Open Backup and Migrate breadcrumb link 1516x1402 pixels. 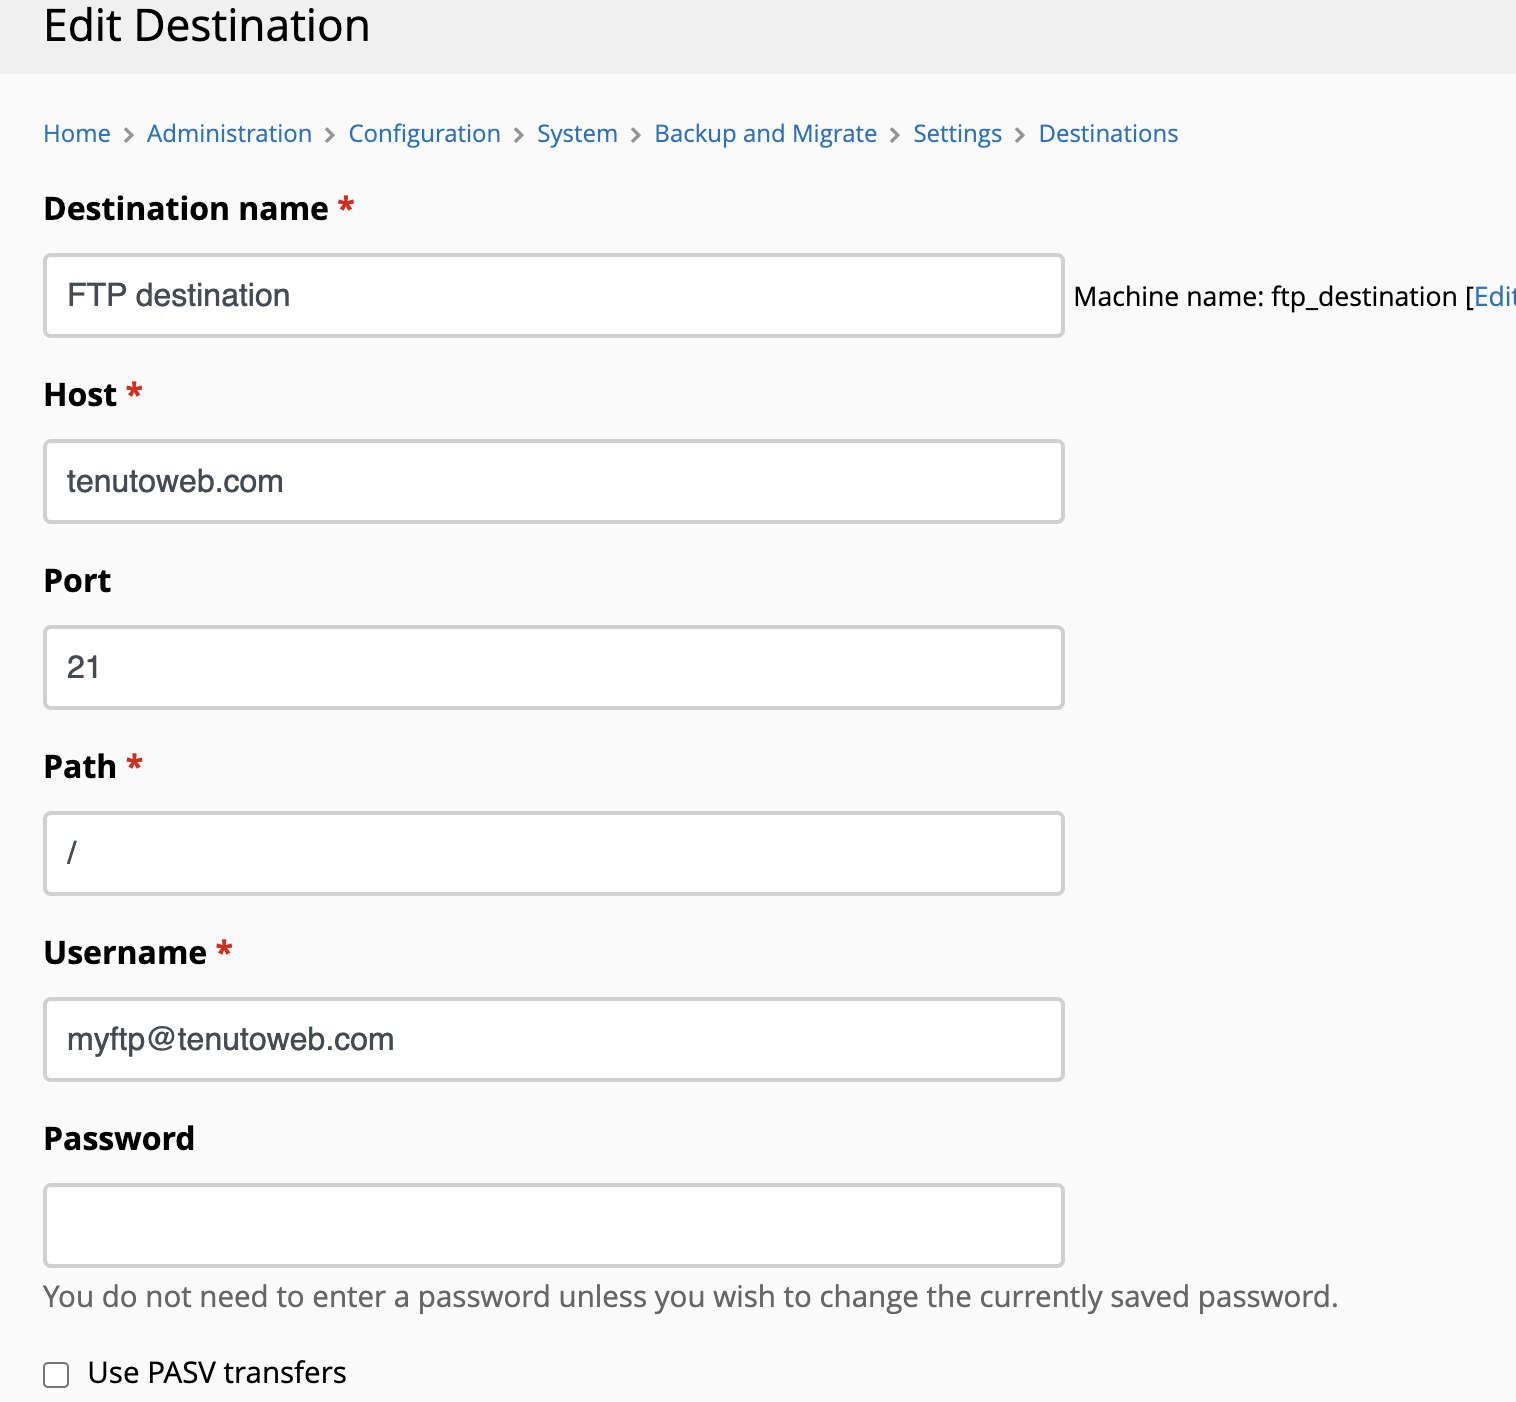(x=765, y=133)
